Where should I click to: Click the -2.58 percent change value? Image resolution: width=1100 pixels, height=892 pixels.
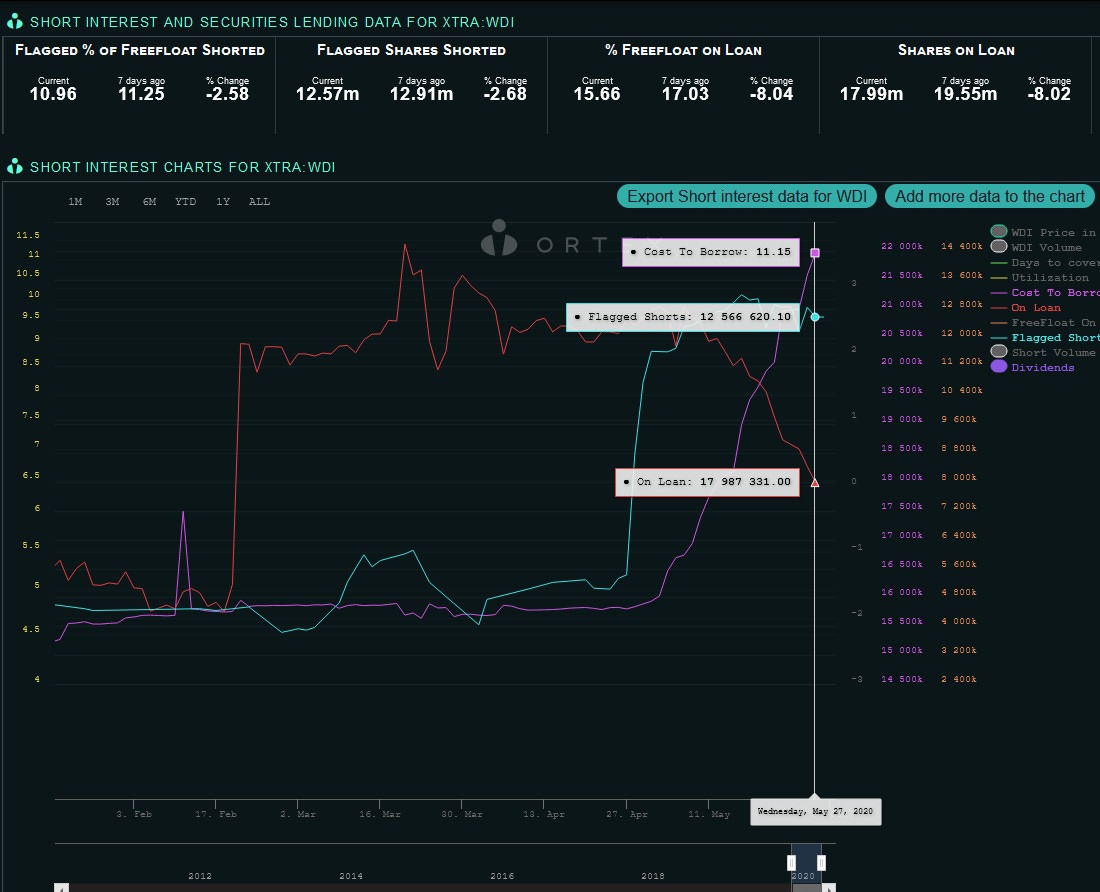pyautogui.click(x=227, y=94)
